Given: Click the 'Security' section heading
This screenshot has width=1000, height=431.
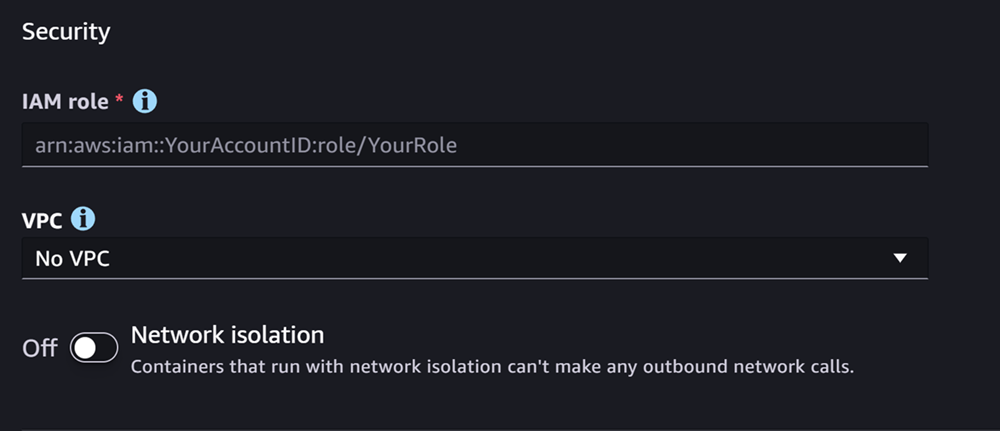Looking at the screenshot, I should coord(66,31).
